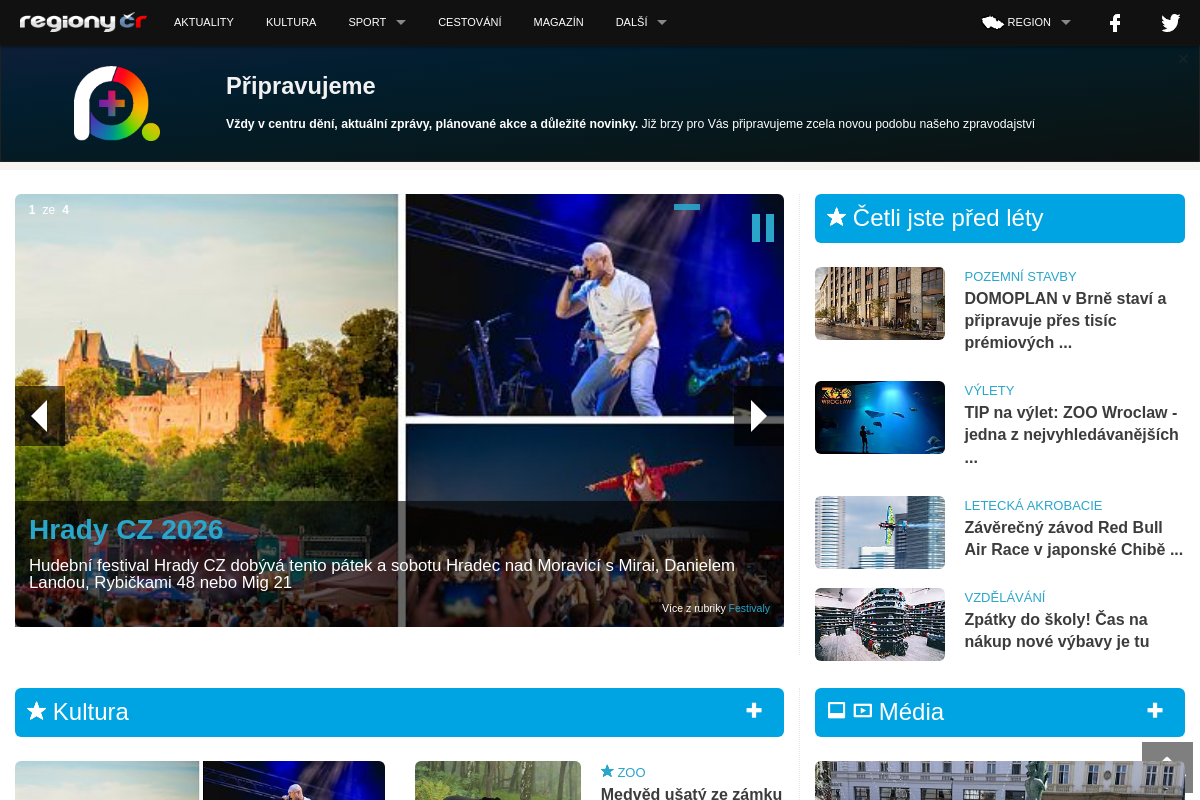The width and height of the screenshot is (1200, 800).
Task: Click the Czech map Region icon
Action: pos(992,22)
